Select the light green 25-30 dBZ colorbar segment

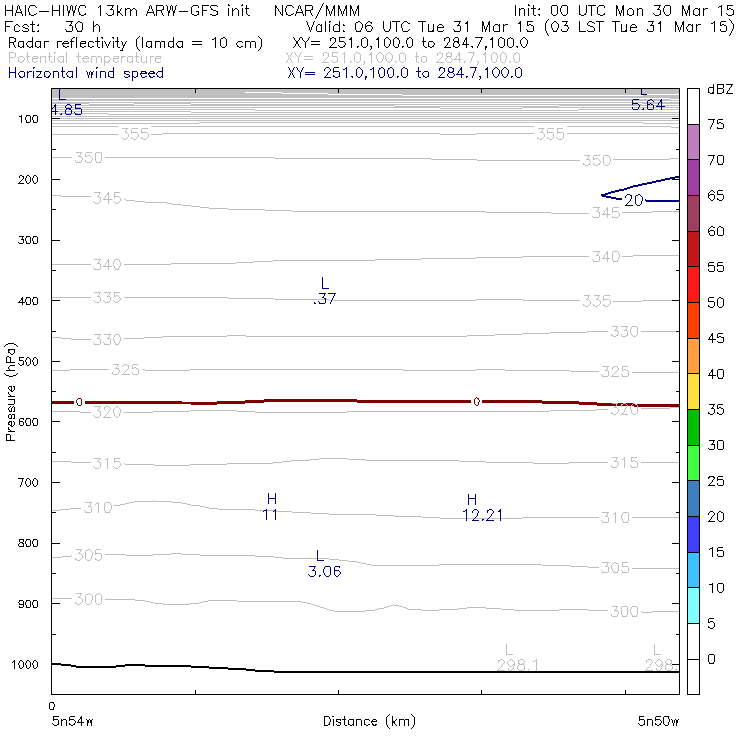point(693,462)
